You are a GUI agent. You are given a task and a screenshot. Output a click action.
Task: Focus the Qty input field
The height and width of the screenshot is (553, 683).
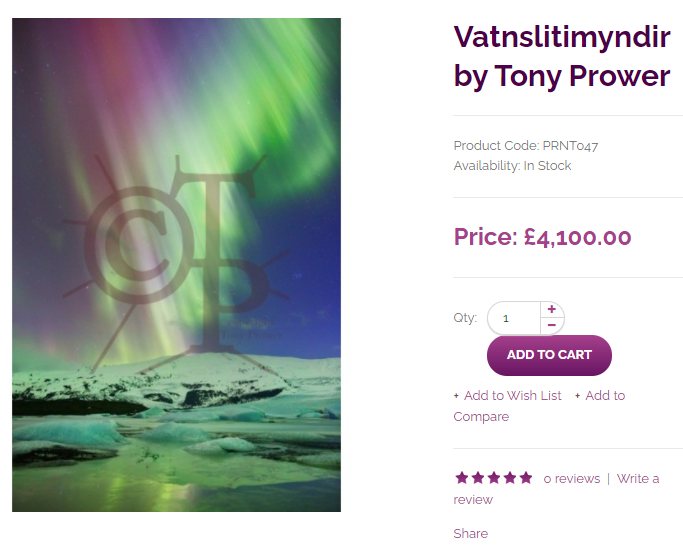tap(514, 318)
